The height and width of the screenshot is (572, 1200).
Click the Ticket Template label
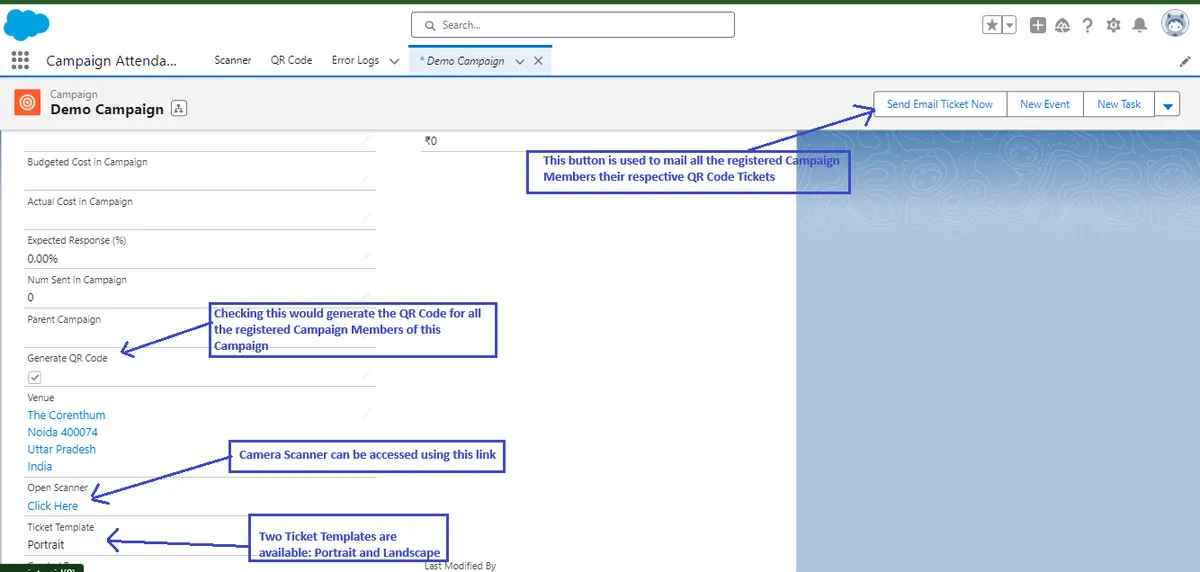(x=61, y=527)
